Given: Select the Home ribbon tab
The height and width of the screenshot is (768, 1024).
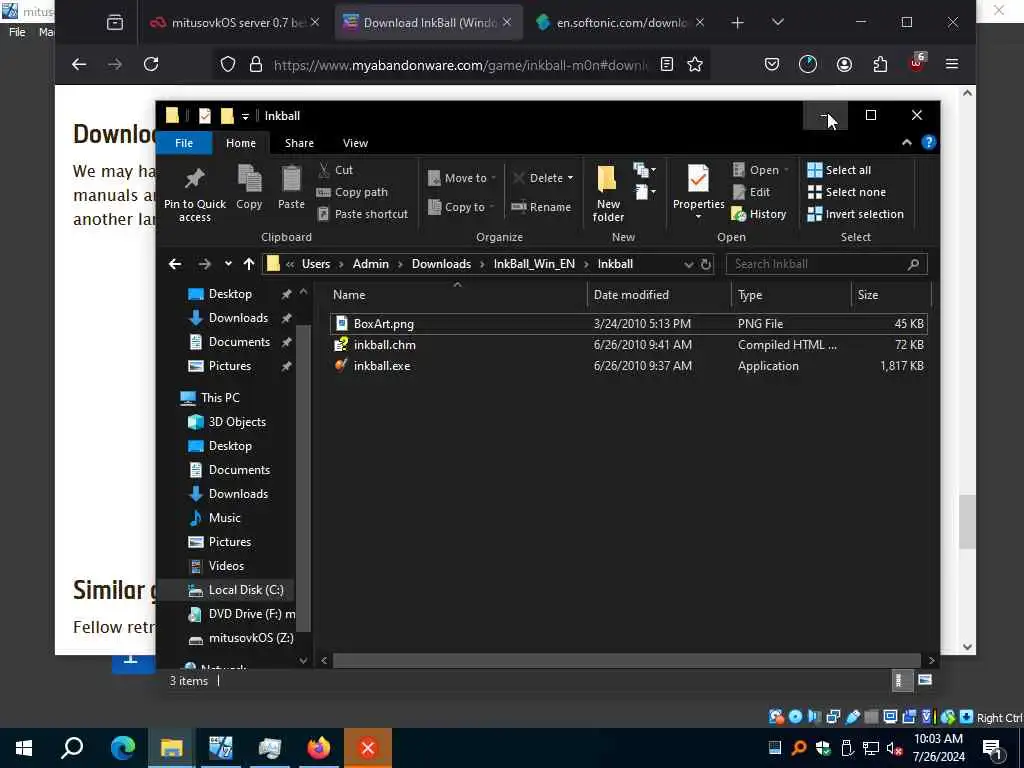Looking at the screenshot, I should point(241,142).
